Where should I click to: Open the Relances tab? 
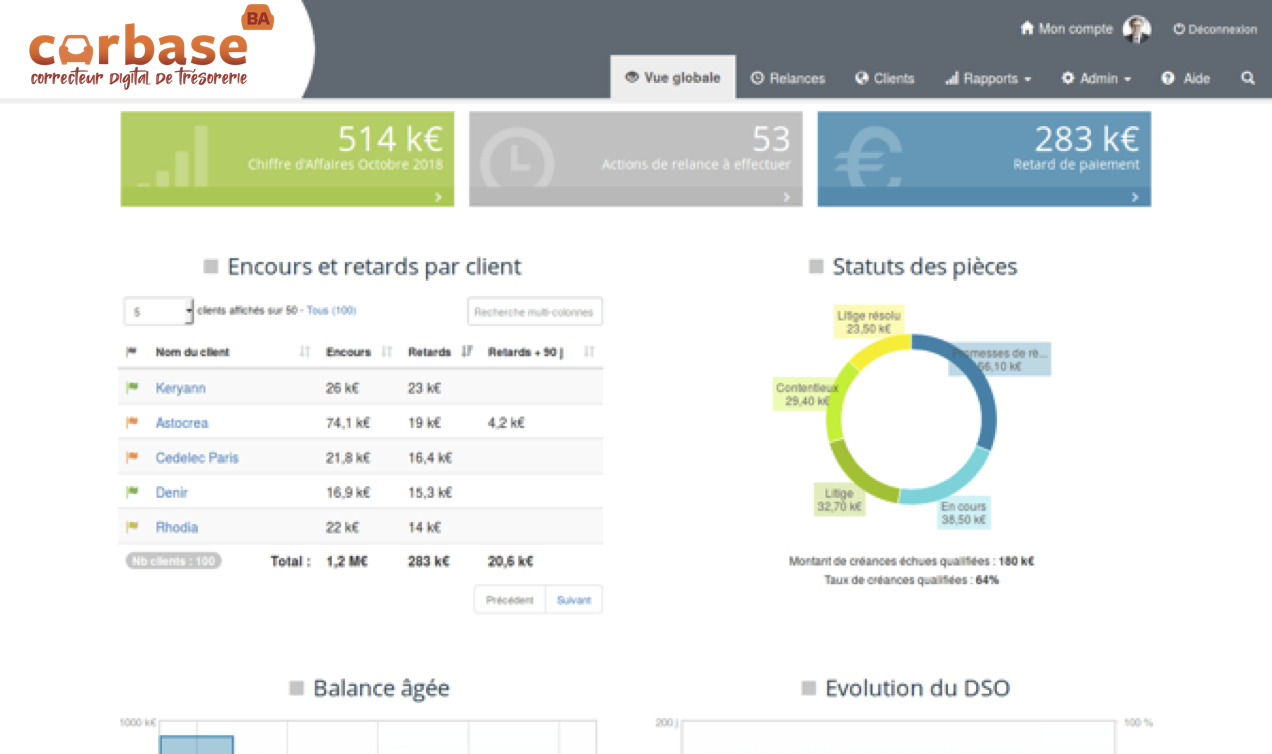tap(788, 78)
